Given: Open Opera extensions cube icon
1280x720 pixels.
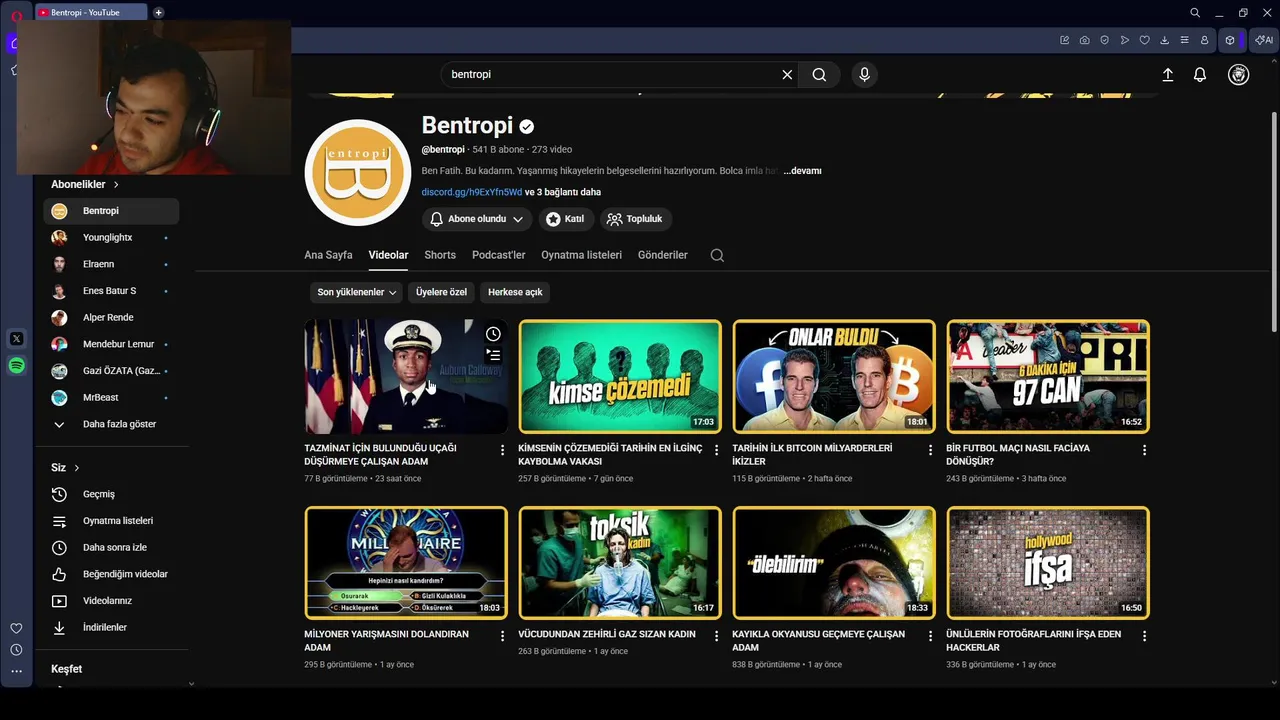Looking at the screenshot, I should (x=1230, y=40).
